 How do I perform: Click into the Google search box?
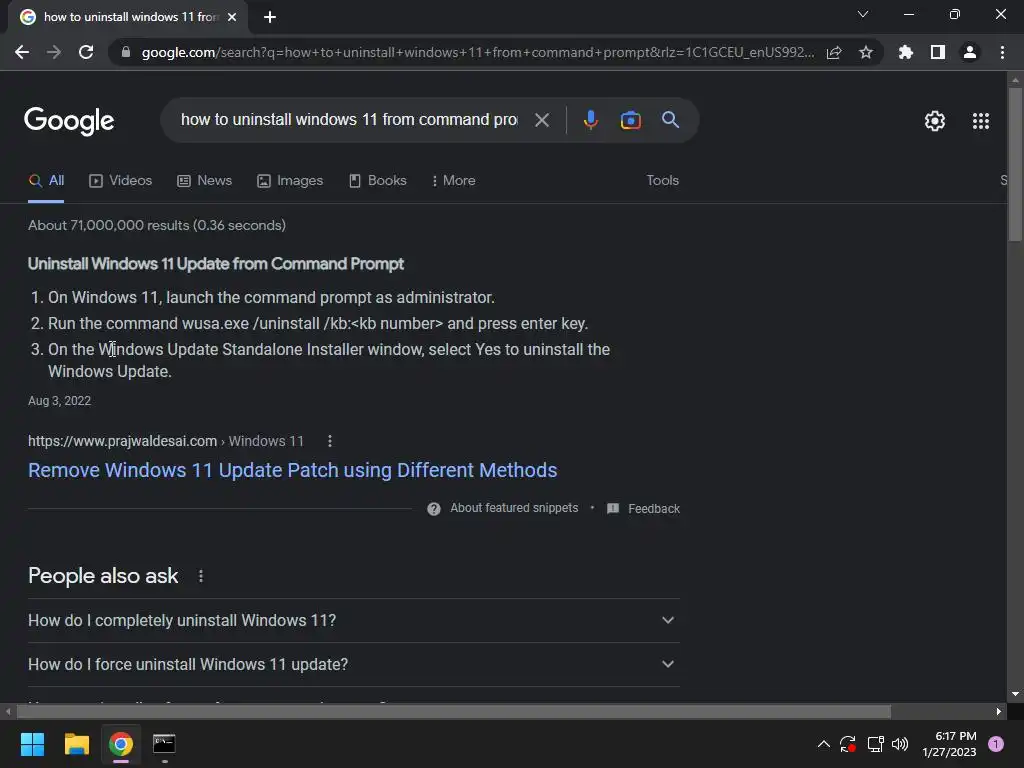point(349,120)
